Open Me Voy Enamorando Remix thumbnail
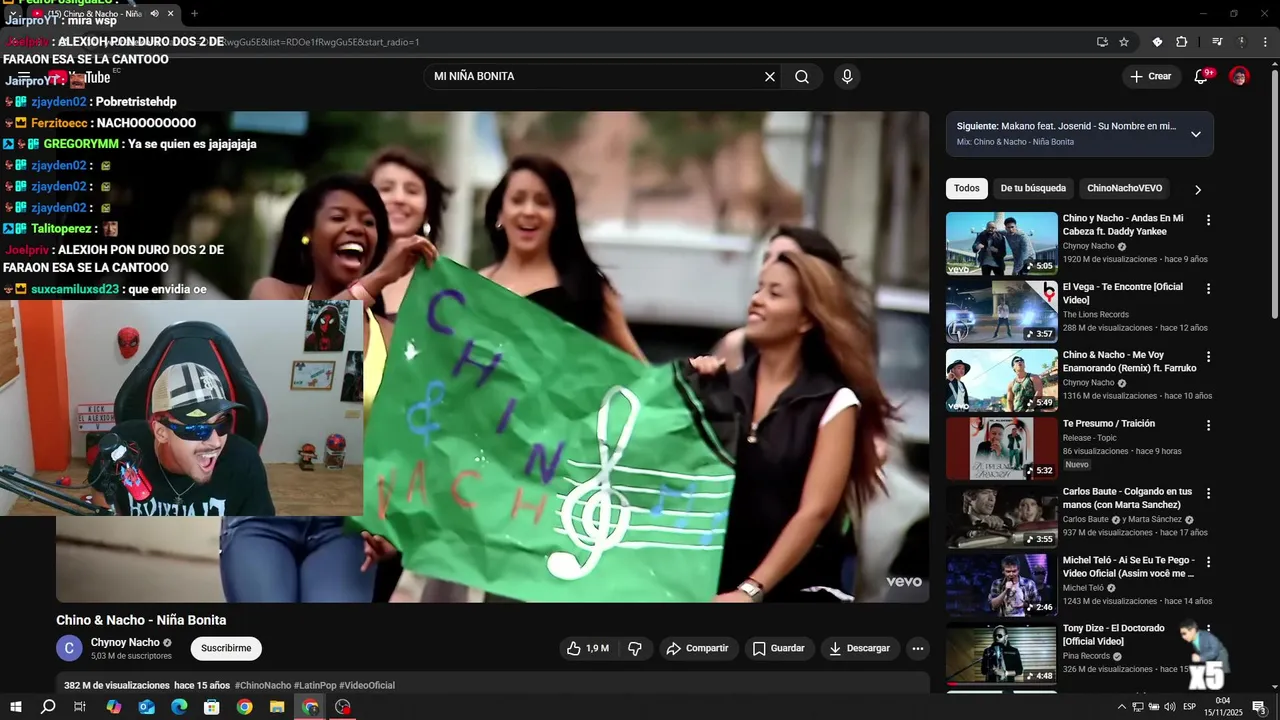The width and height of the screenshot is (1280, 720). coord(1001,380)
